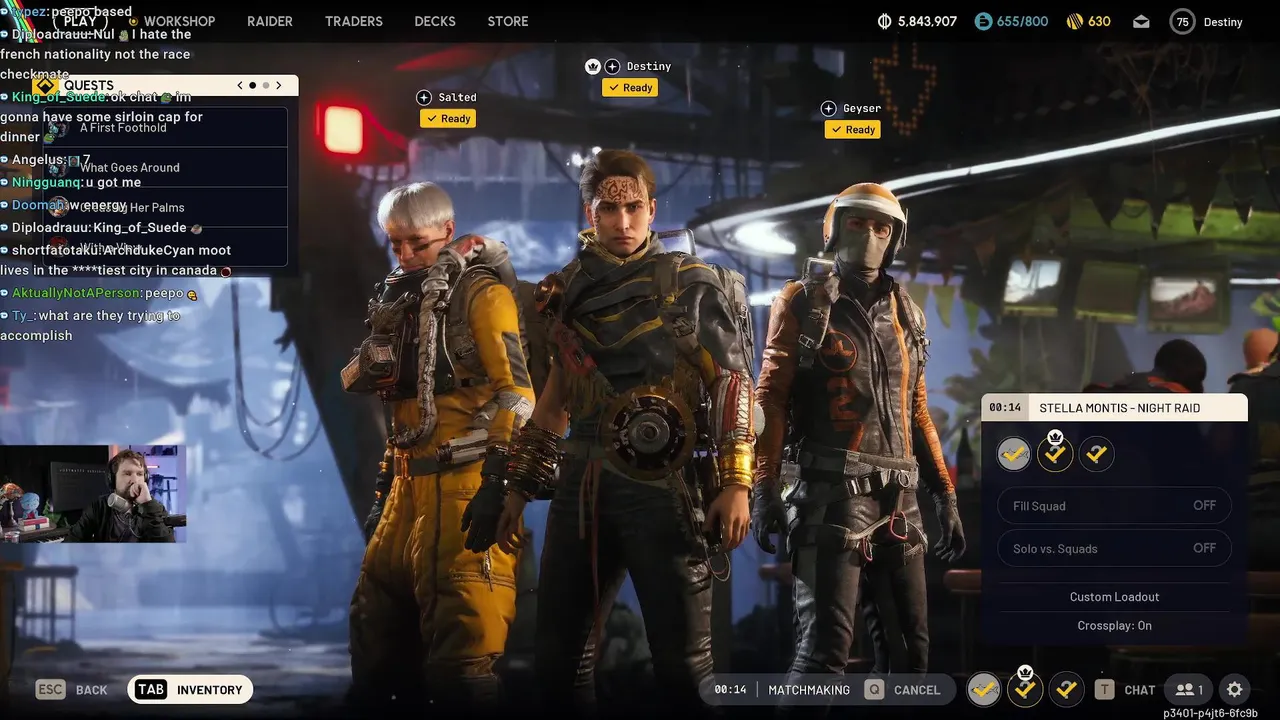Click Geyser's Ready status badge

coord(852,129)
